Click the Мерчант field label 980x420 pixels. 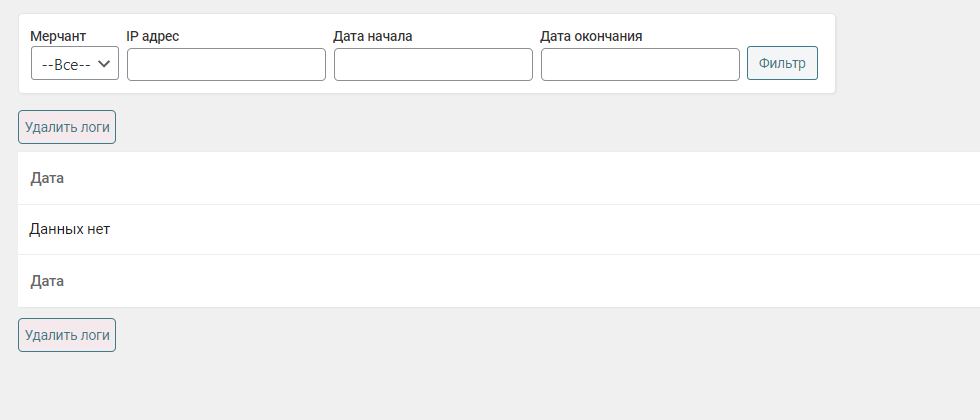[x=58, y=36]
